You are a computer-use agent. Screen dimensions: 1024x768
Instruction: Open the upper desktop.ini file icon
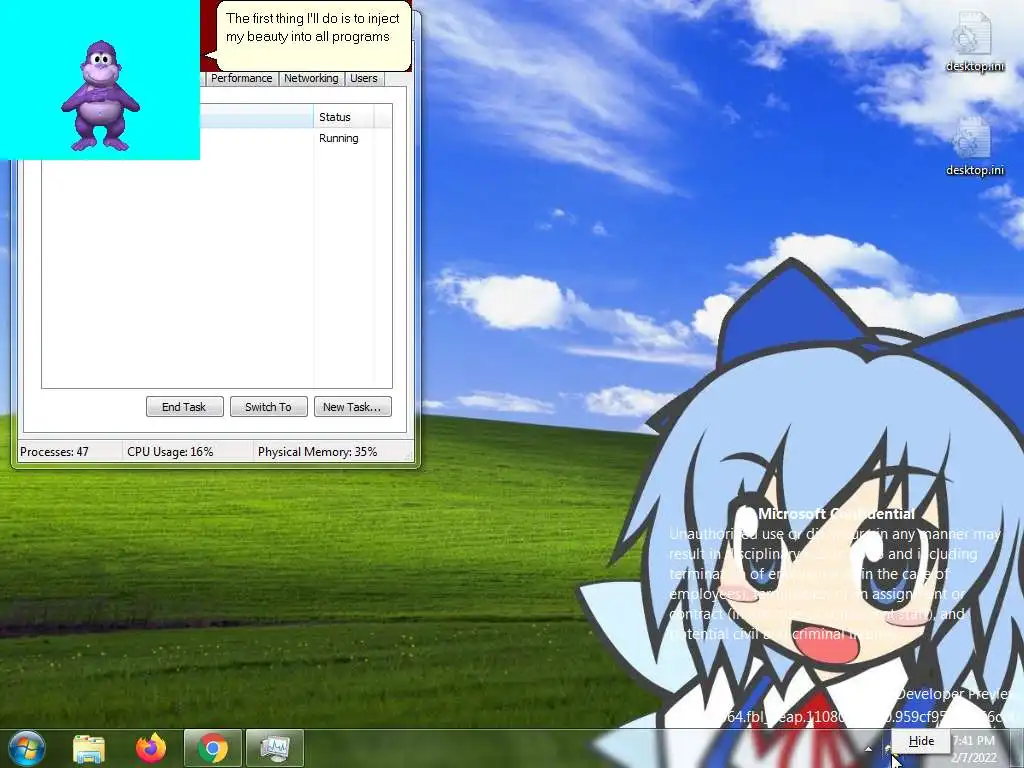pyautogui.click(x=974, y=40)
